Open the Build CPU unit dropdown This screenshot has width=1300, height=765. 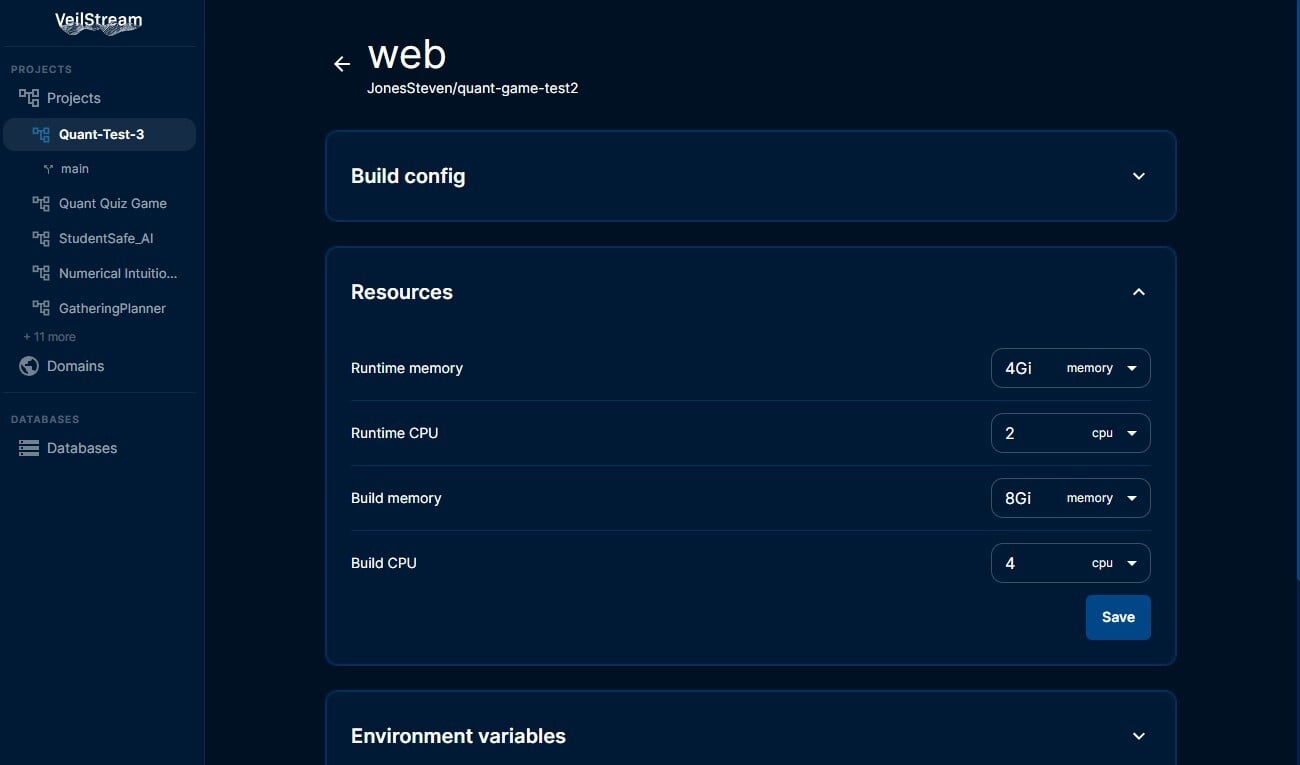(1131, 563)
